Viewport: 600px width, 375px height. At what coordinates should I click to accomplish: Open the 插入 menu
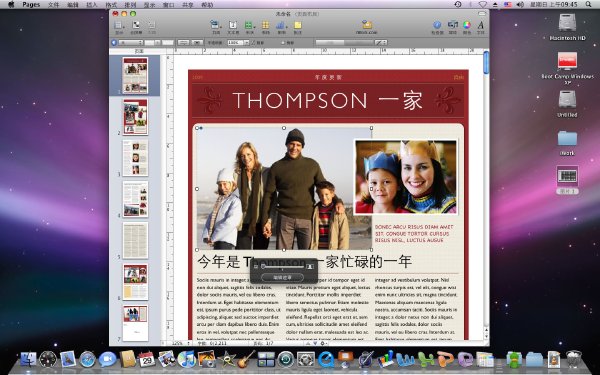(92, 5)
